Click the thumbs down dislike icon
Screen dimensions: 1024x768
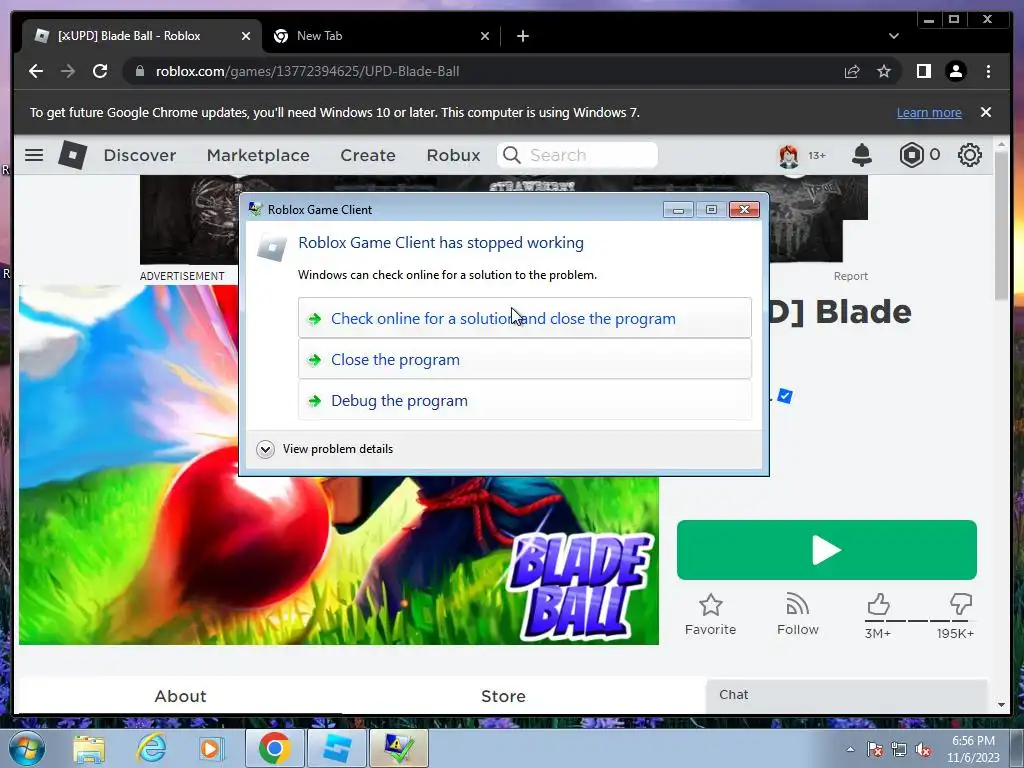coord(961,605)
